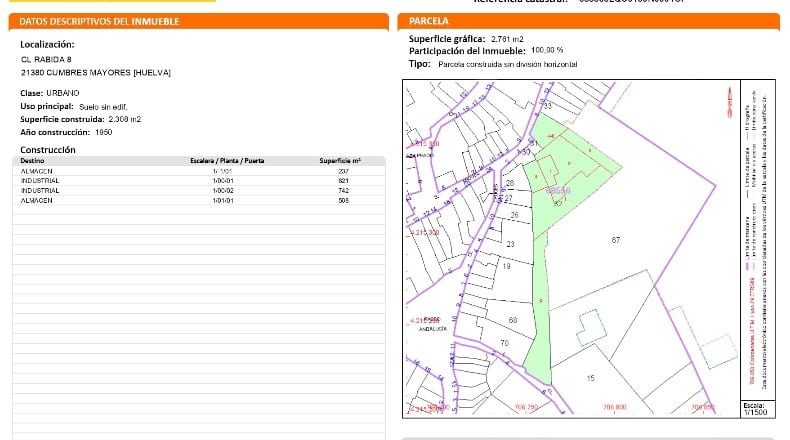Image resolution: width=790 pixels, height=440 pixels.
Task: Click the 'Tipo:' label
Action: pos(420,64)
